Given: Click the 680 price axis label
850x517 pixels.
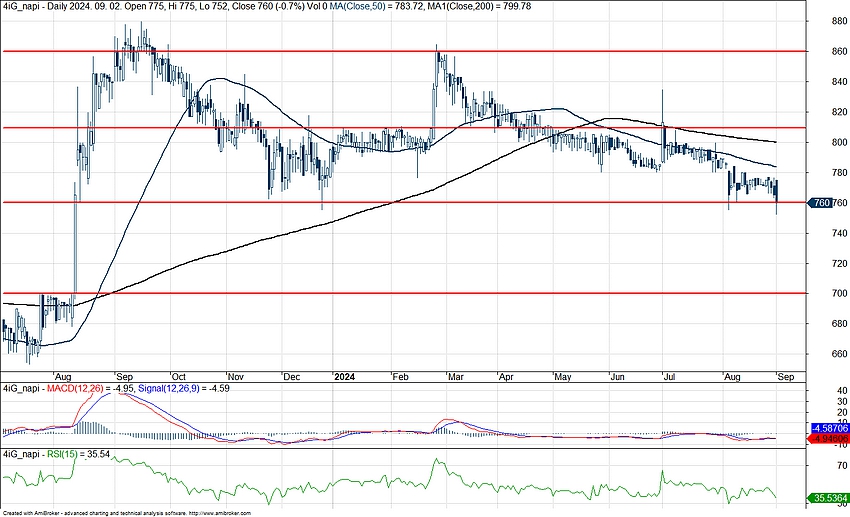Looking at the screenshot, I should point(839,324).
